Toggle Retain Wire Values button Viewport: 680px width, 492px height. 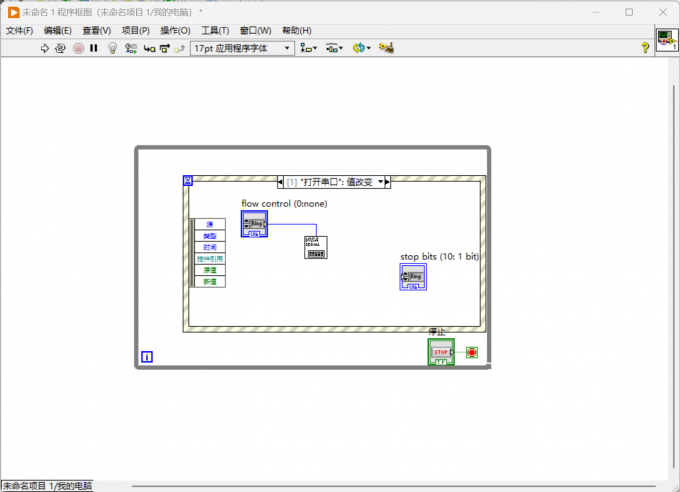pos(131,48)
